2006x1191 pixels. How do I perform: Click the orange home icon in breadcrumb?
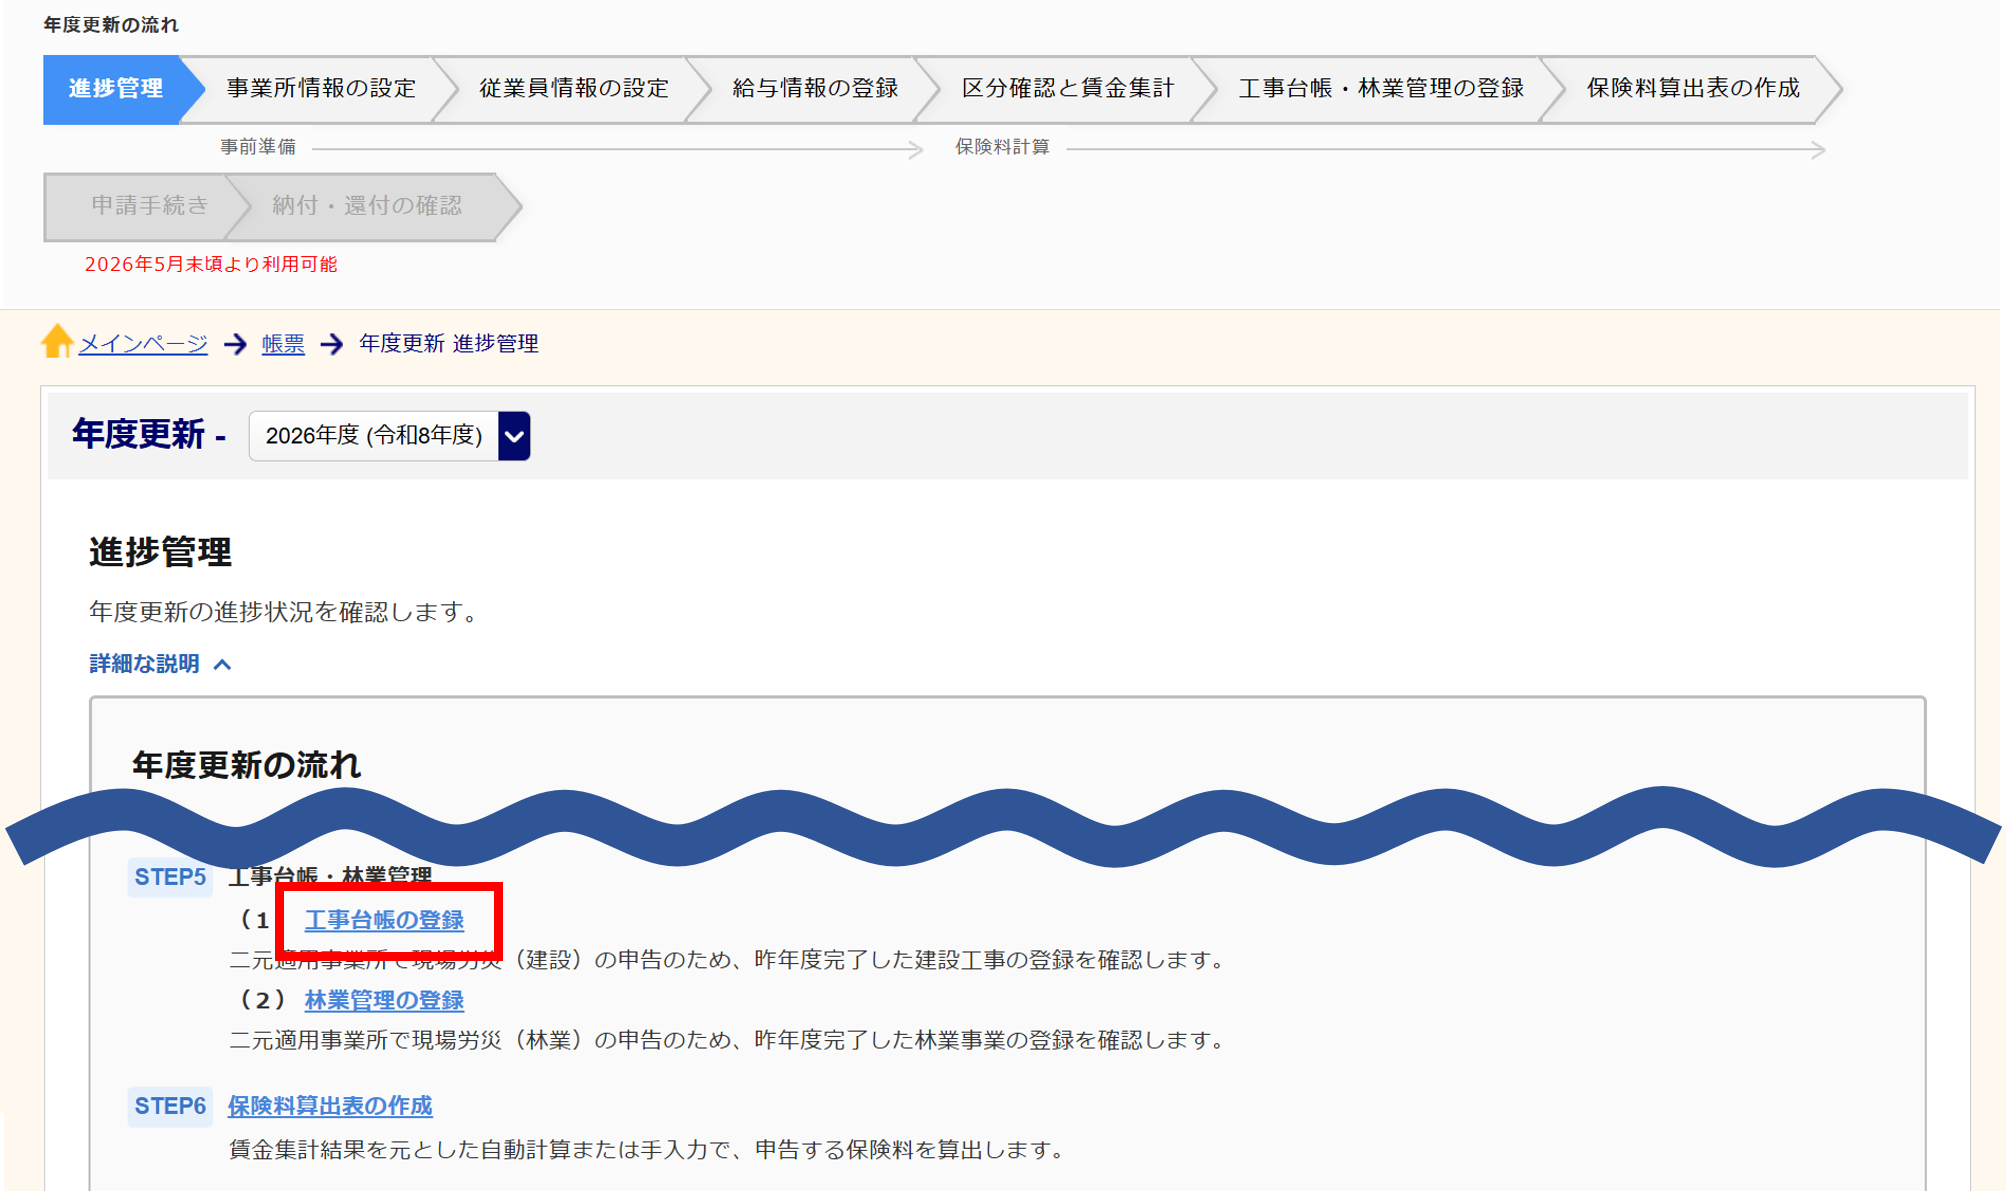pos(57,341)
